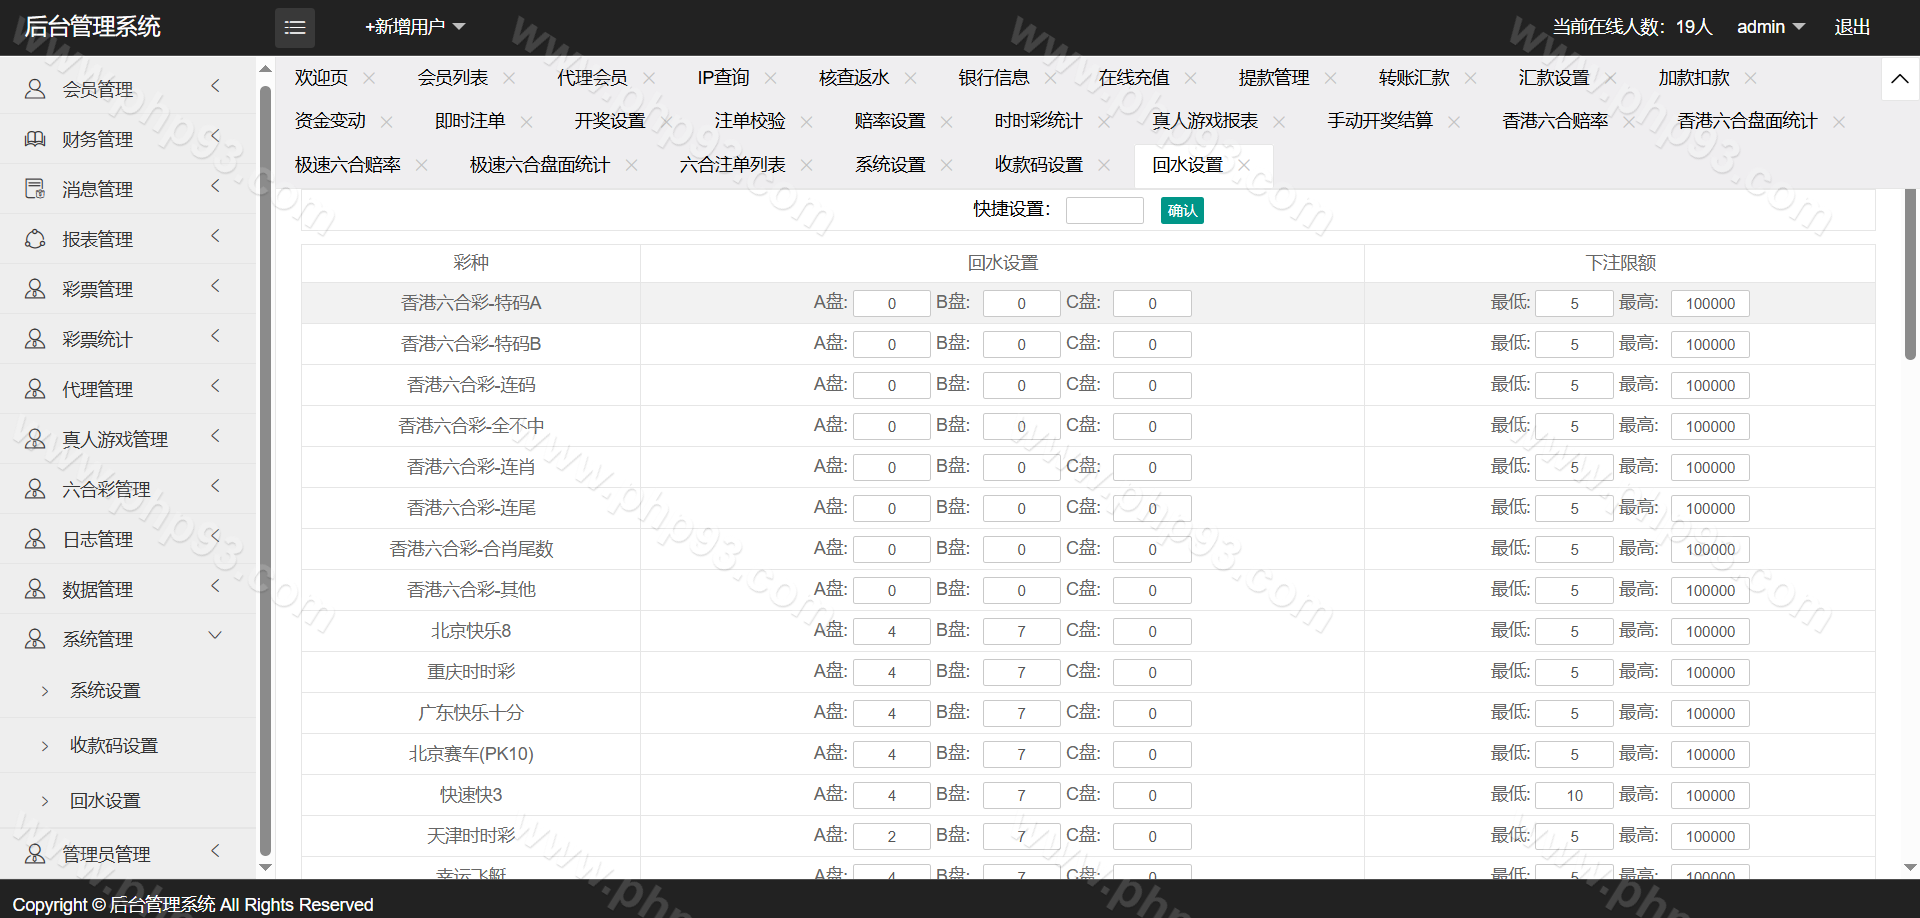Open the admin account dropdown
Screen dimensions: 1920x918
1770,27
